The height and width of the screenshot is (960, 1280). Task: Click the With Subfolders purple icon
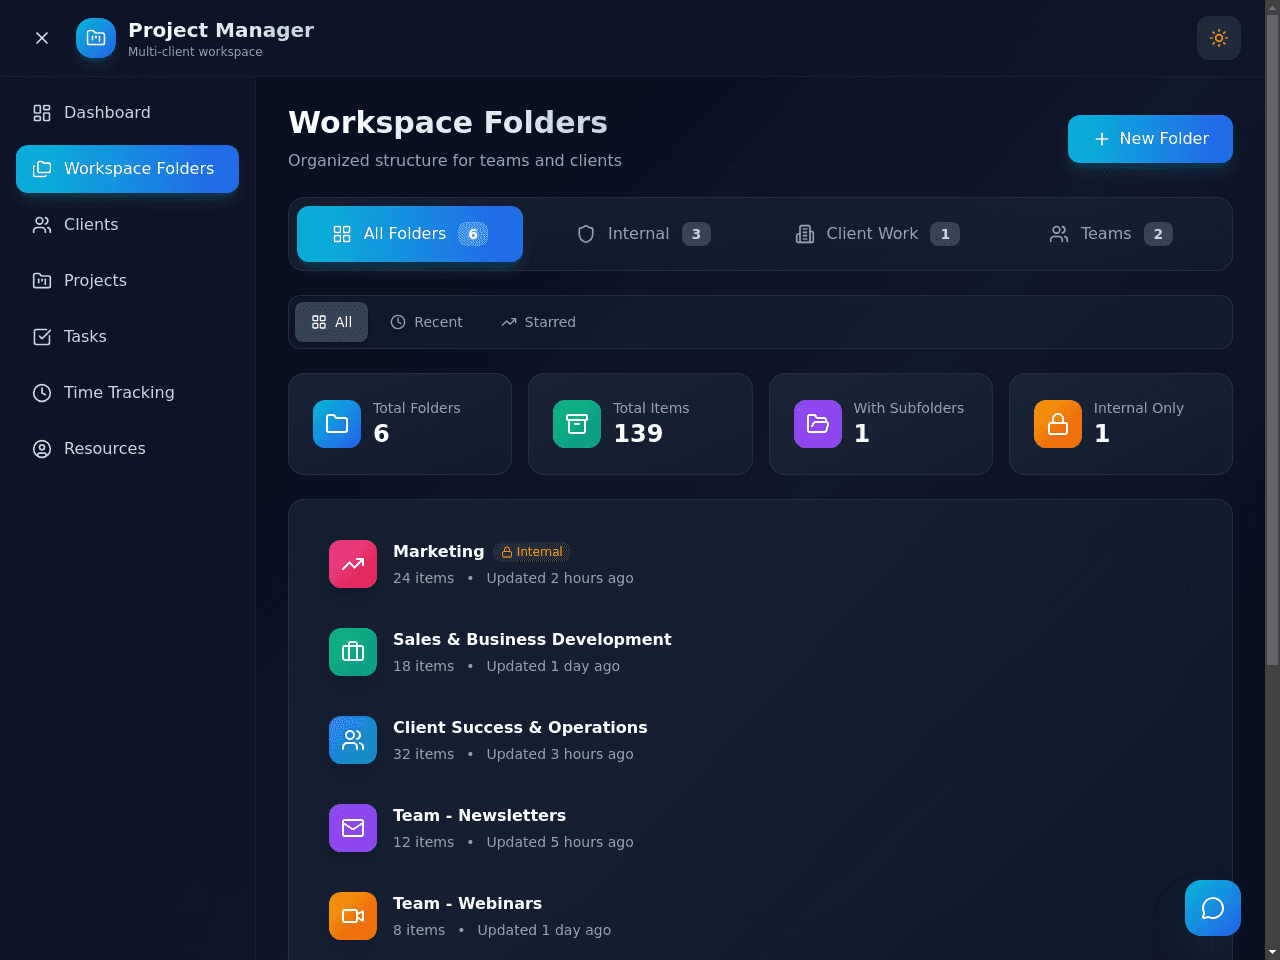click(x=818, y=424)
